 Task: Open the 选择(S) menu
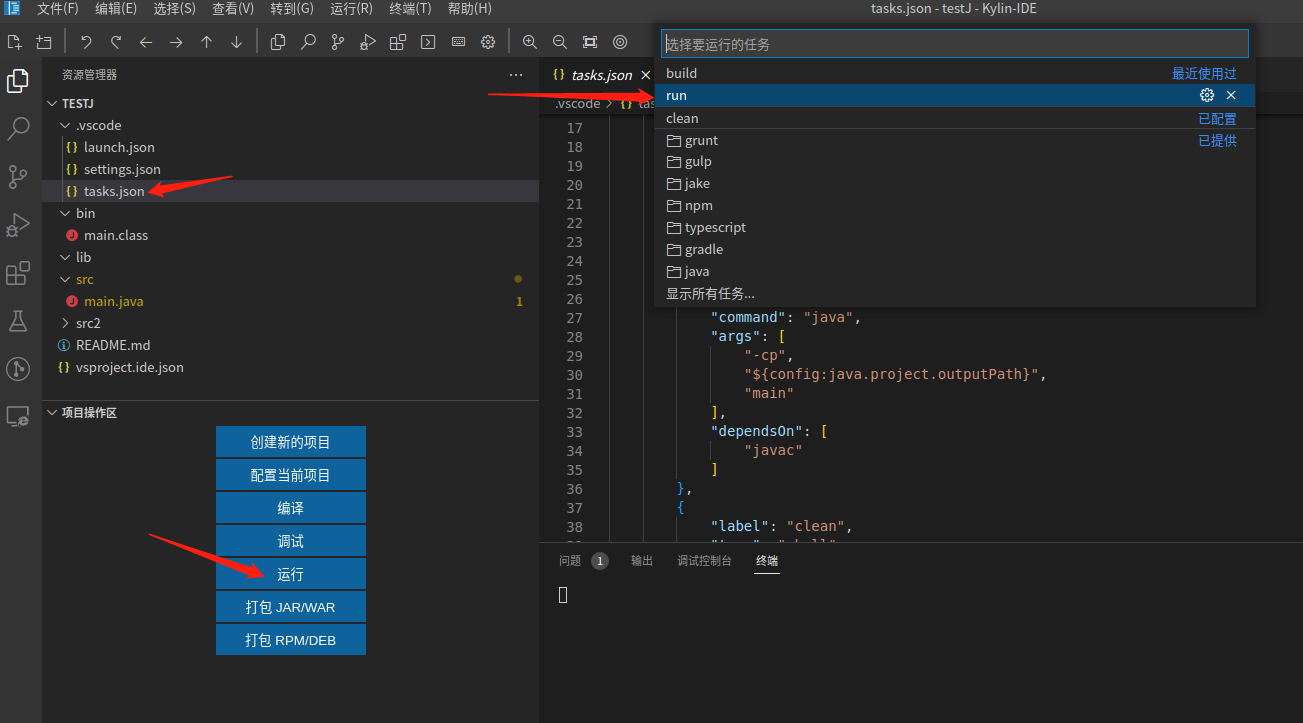pyautogui.click(x=175, y=8)
